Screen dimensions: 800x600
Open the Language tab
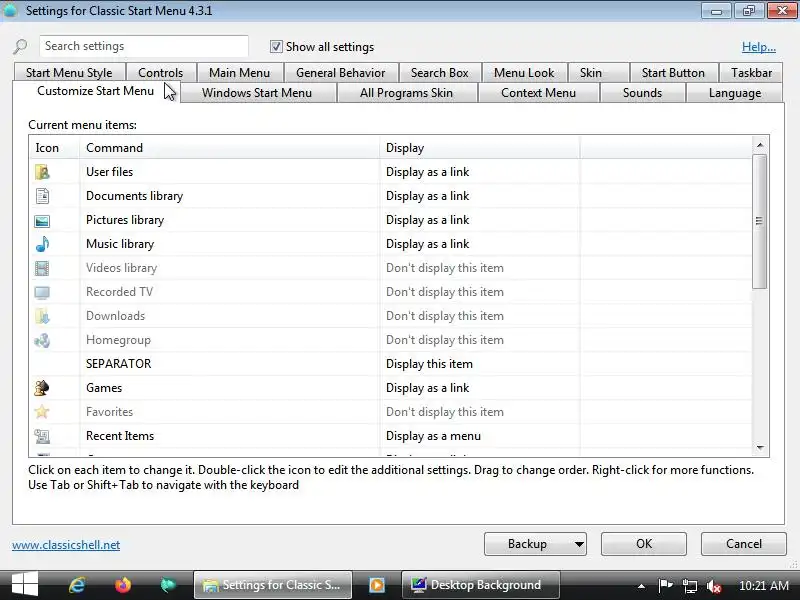[x=735, y=93]
